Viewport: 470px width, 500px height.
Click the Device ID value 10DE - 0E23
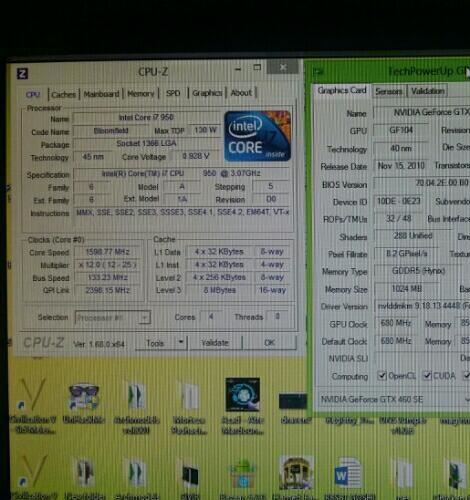click(x=399, y=201)
